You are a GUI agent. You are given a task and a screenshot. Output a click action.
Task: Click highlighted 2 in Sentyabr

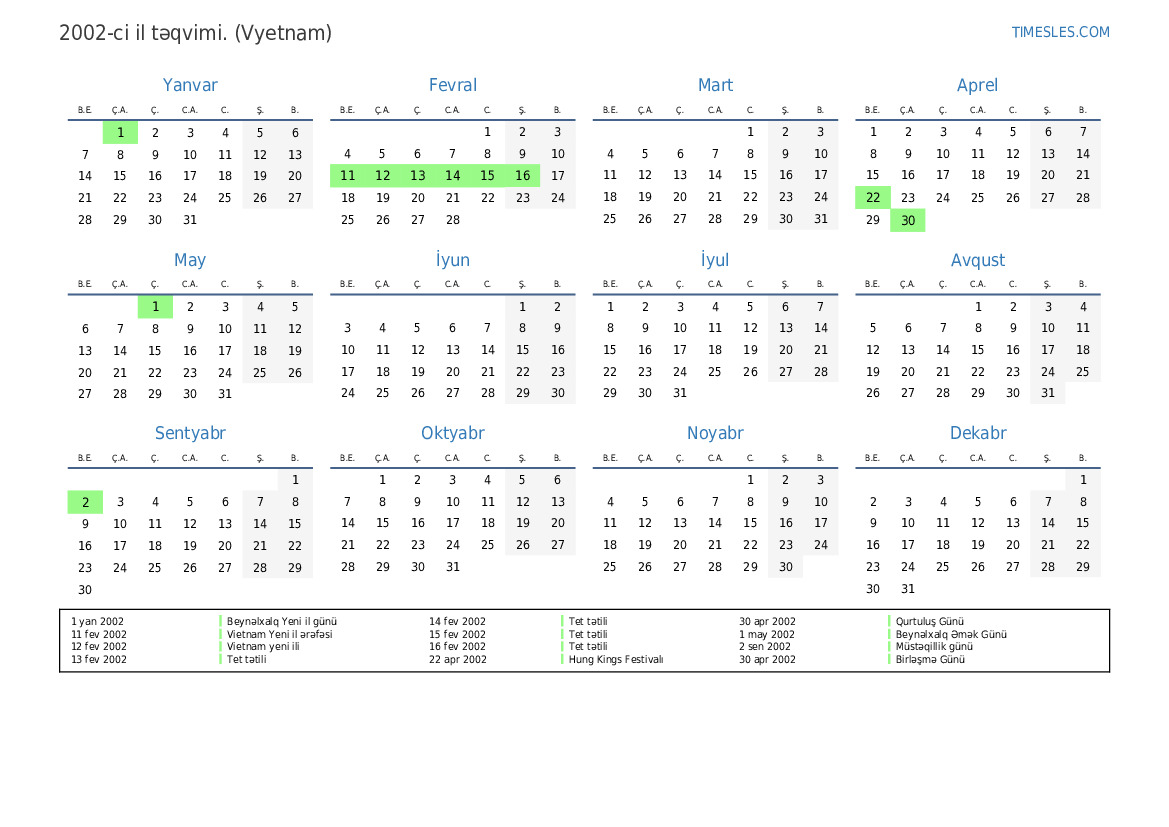(x=85, y=502)
